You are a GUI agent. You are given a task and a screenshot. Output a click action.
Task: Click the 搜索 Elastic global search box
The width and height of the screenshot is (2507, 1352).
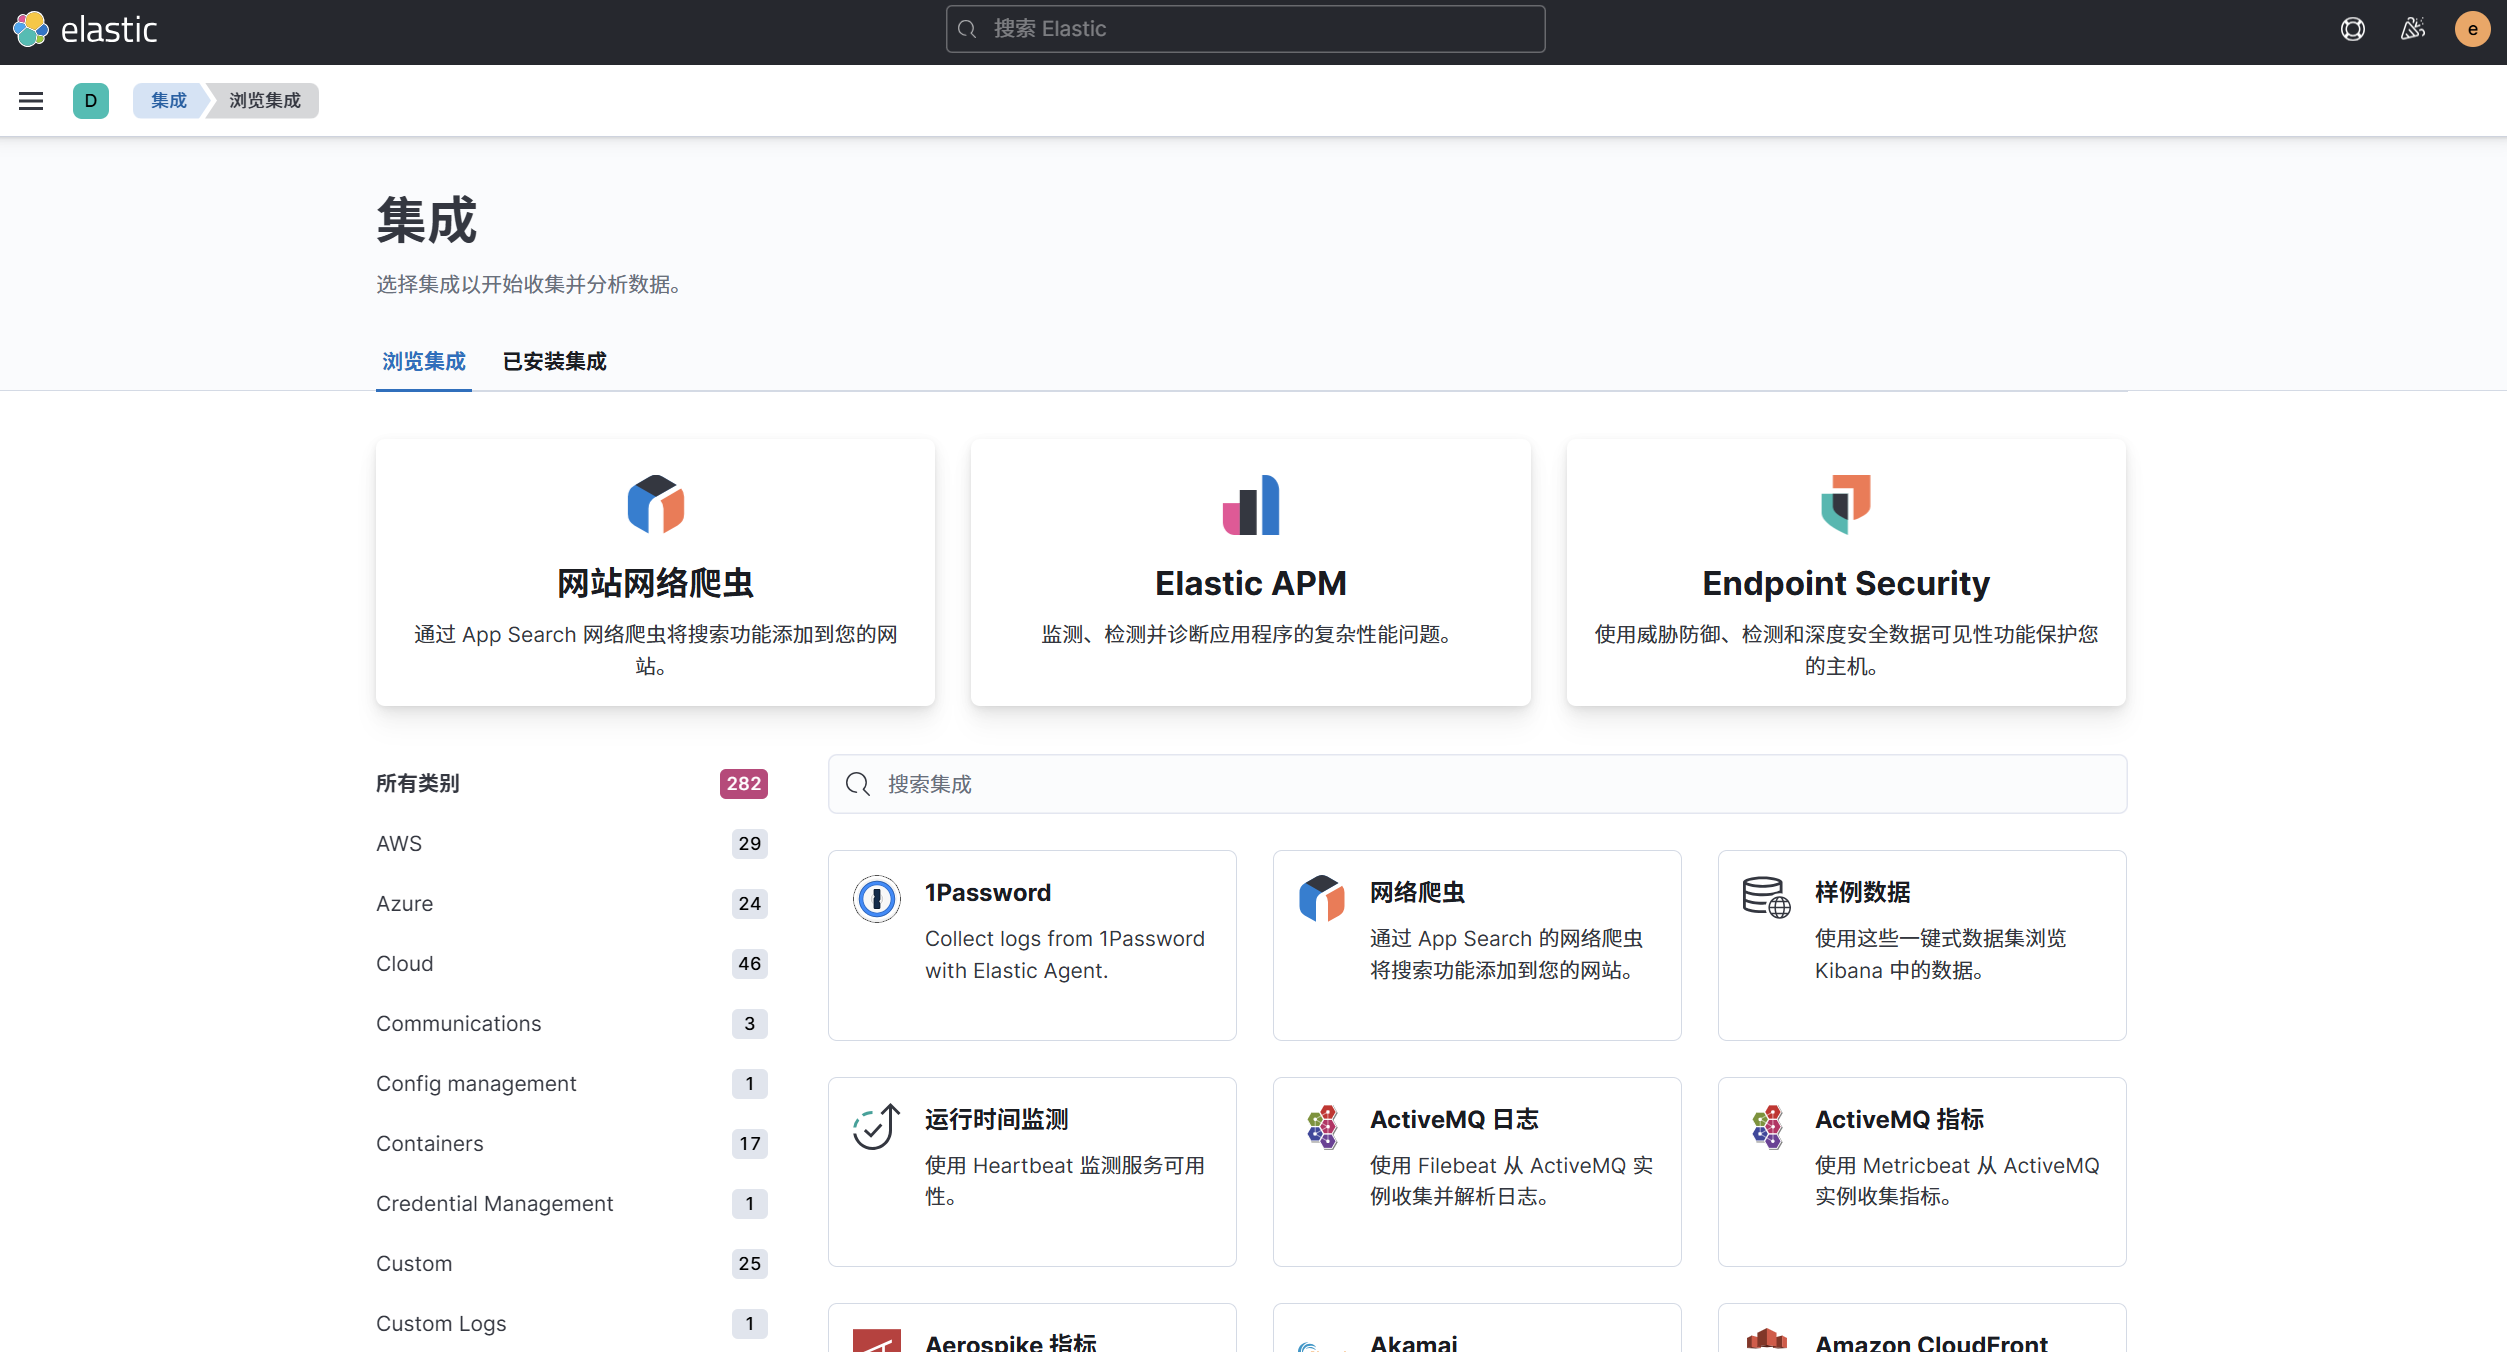[1245, 29]
